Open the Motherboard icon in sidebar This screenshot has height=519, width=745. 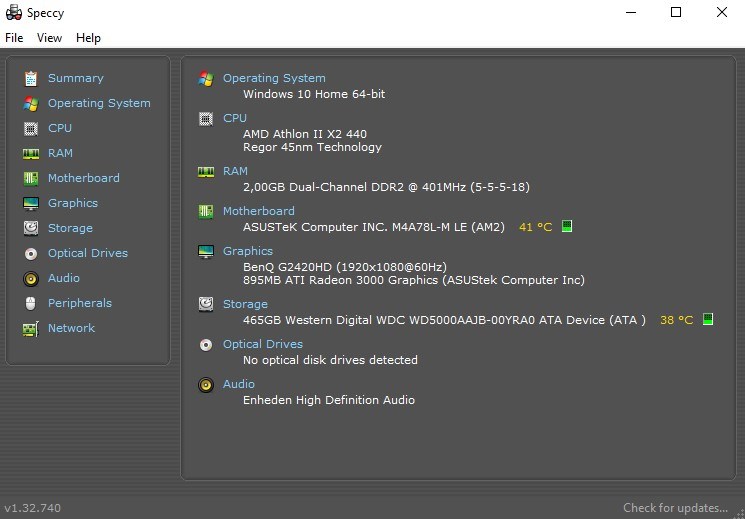(30, 178)
